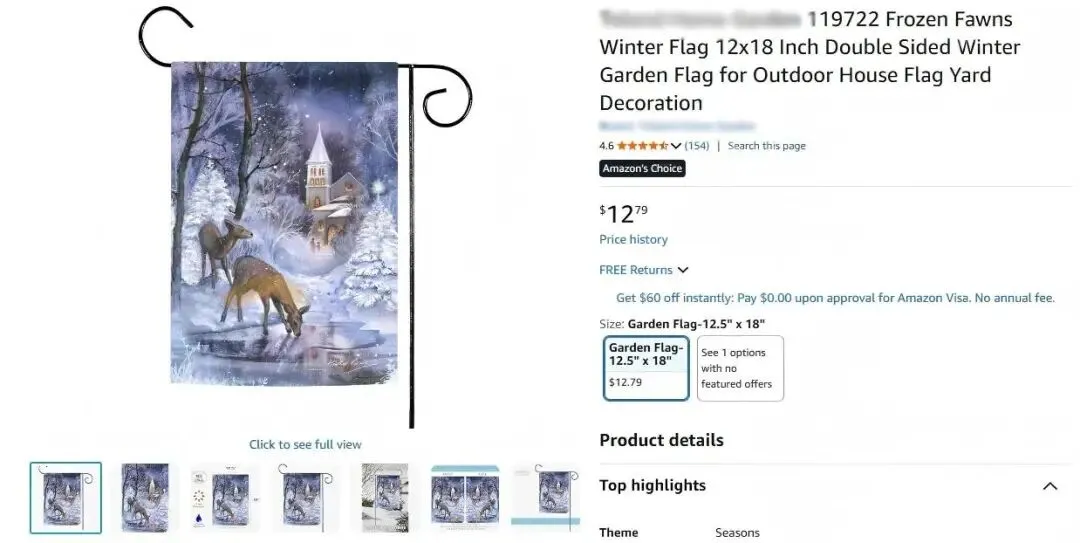Select the first flag-on-stand thumbnail
Image resolution: width=1080 pixels, height=543 pixels.
tap(65, 498)
